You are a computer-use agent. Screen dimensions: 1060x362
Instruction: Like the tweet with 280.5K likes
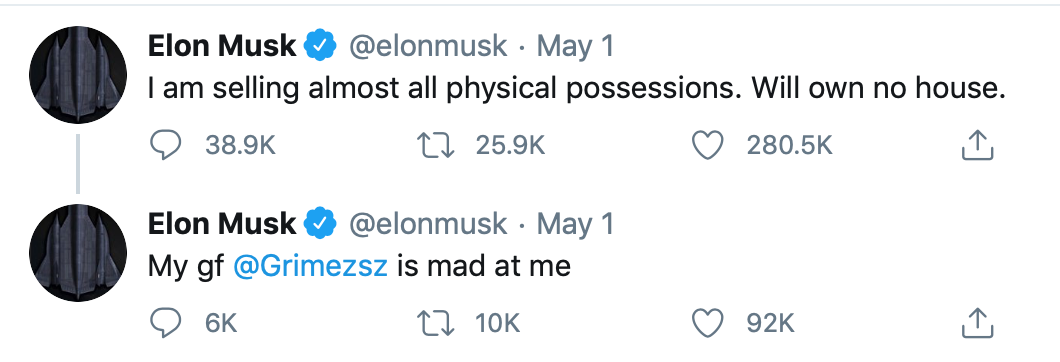(x=708, y=145)
